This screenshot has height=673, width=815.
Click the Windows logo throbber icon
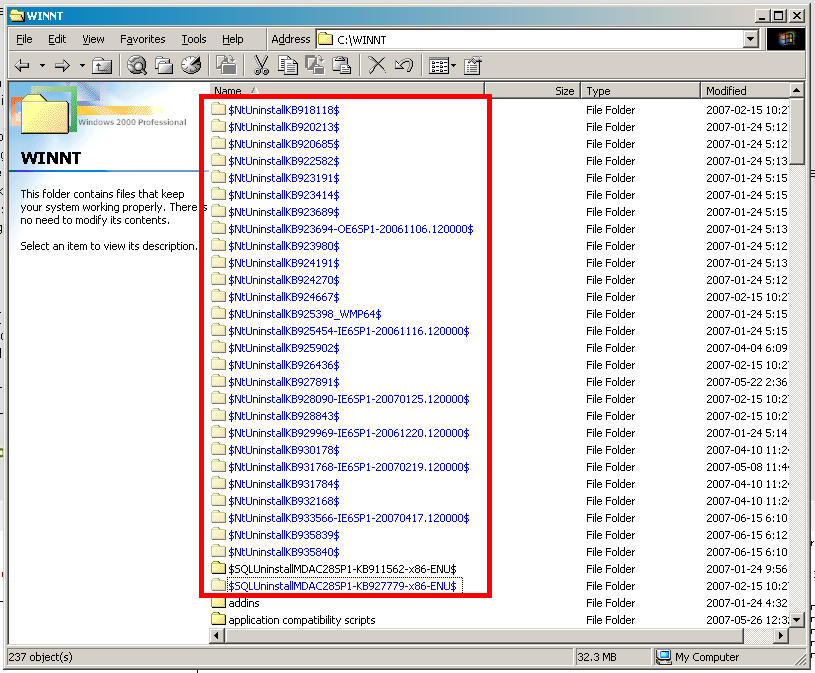point(786,39)
